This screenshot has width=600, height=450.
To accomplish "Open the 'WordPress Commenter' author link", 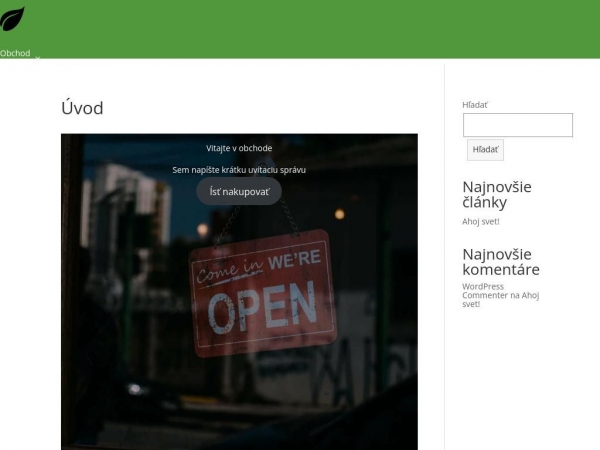I will [483, 291].
